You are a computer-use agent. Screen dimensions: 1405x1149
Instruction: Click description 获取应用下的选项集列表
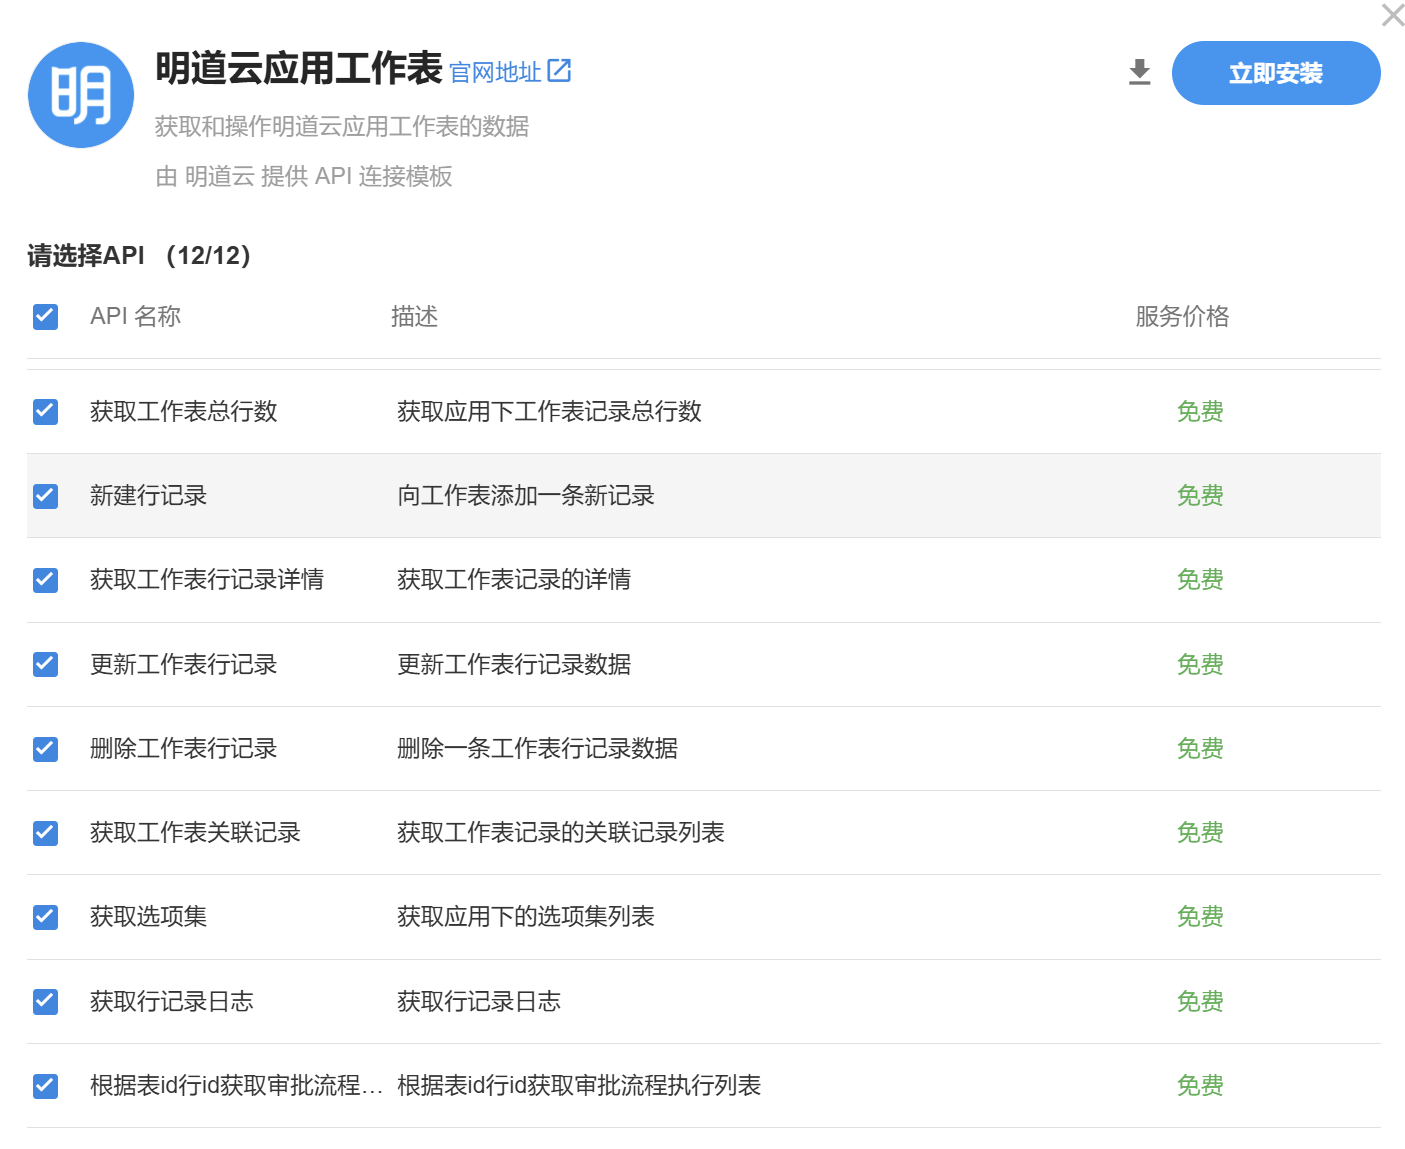point(526,916)
